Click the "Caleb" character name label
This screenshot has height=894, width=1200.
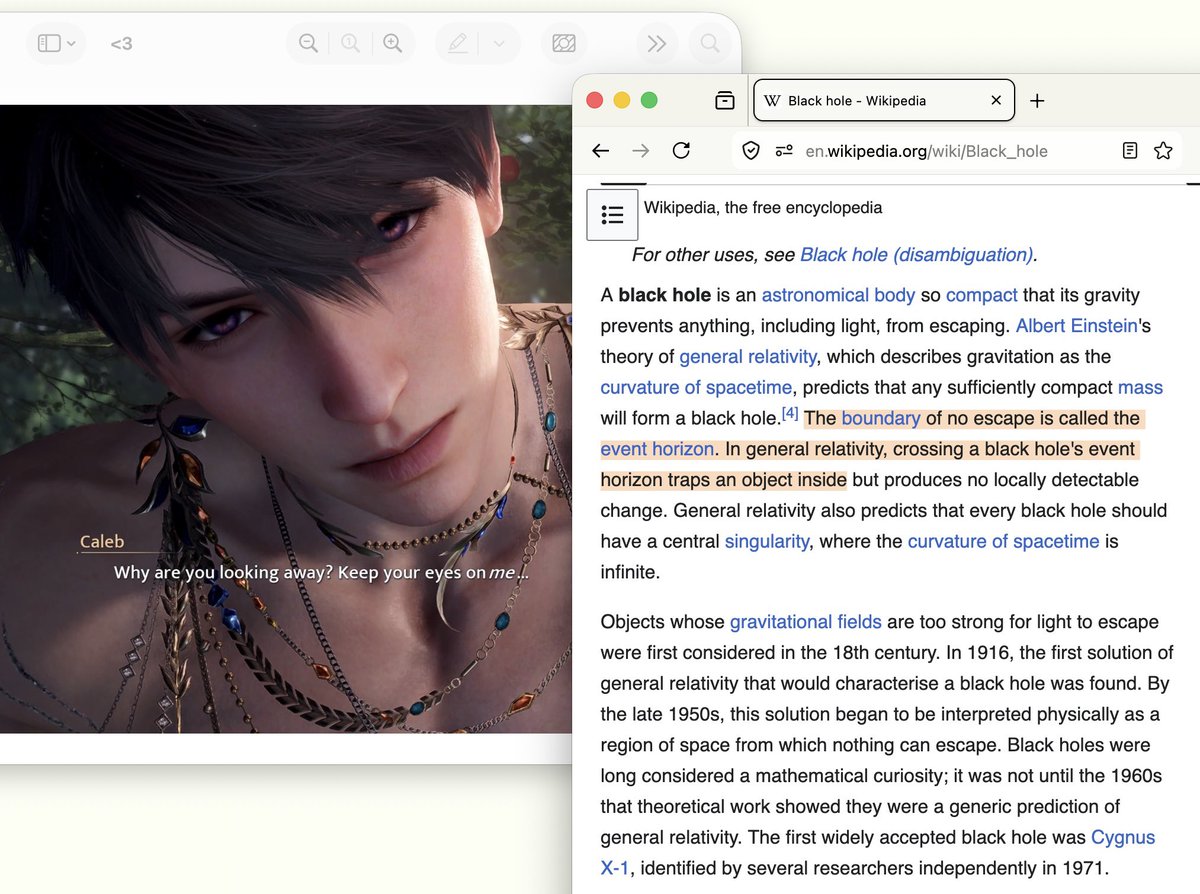click(102, 542)
